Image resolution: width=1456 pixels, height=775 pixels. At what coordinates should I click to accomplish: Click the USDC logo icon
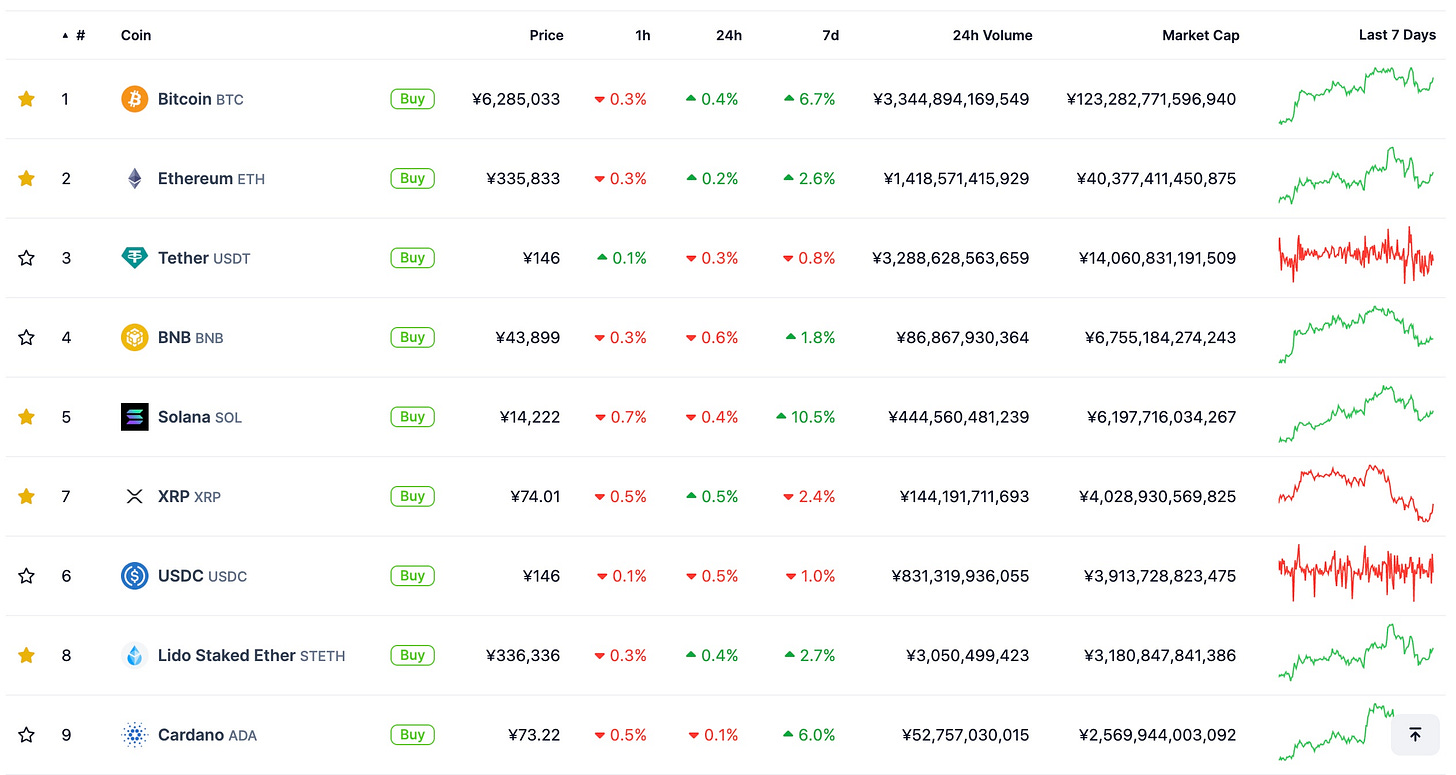(x=134, y=576)
